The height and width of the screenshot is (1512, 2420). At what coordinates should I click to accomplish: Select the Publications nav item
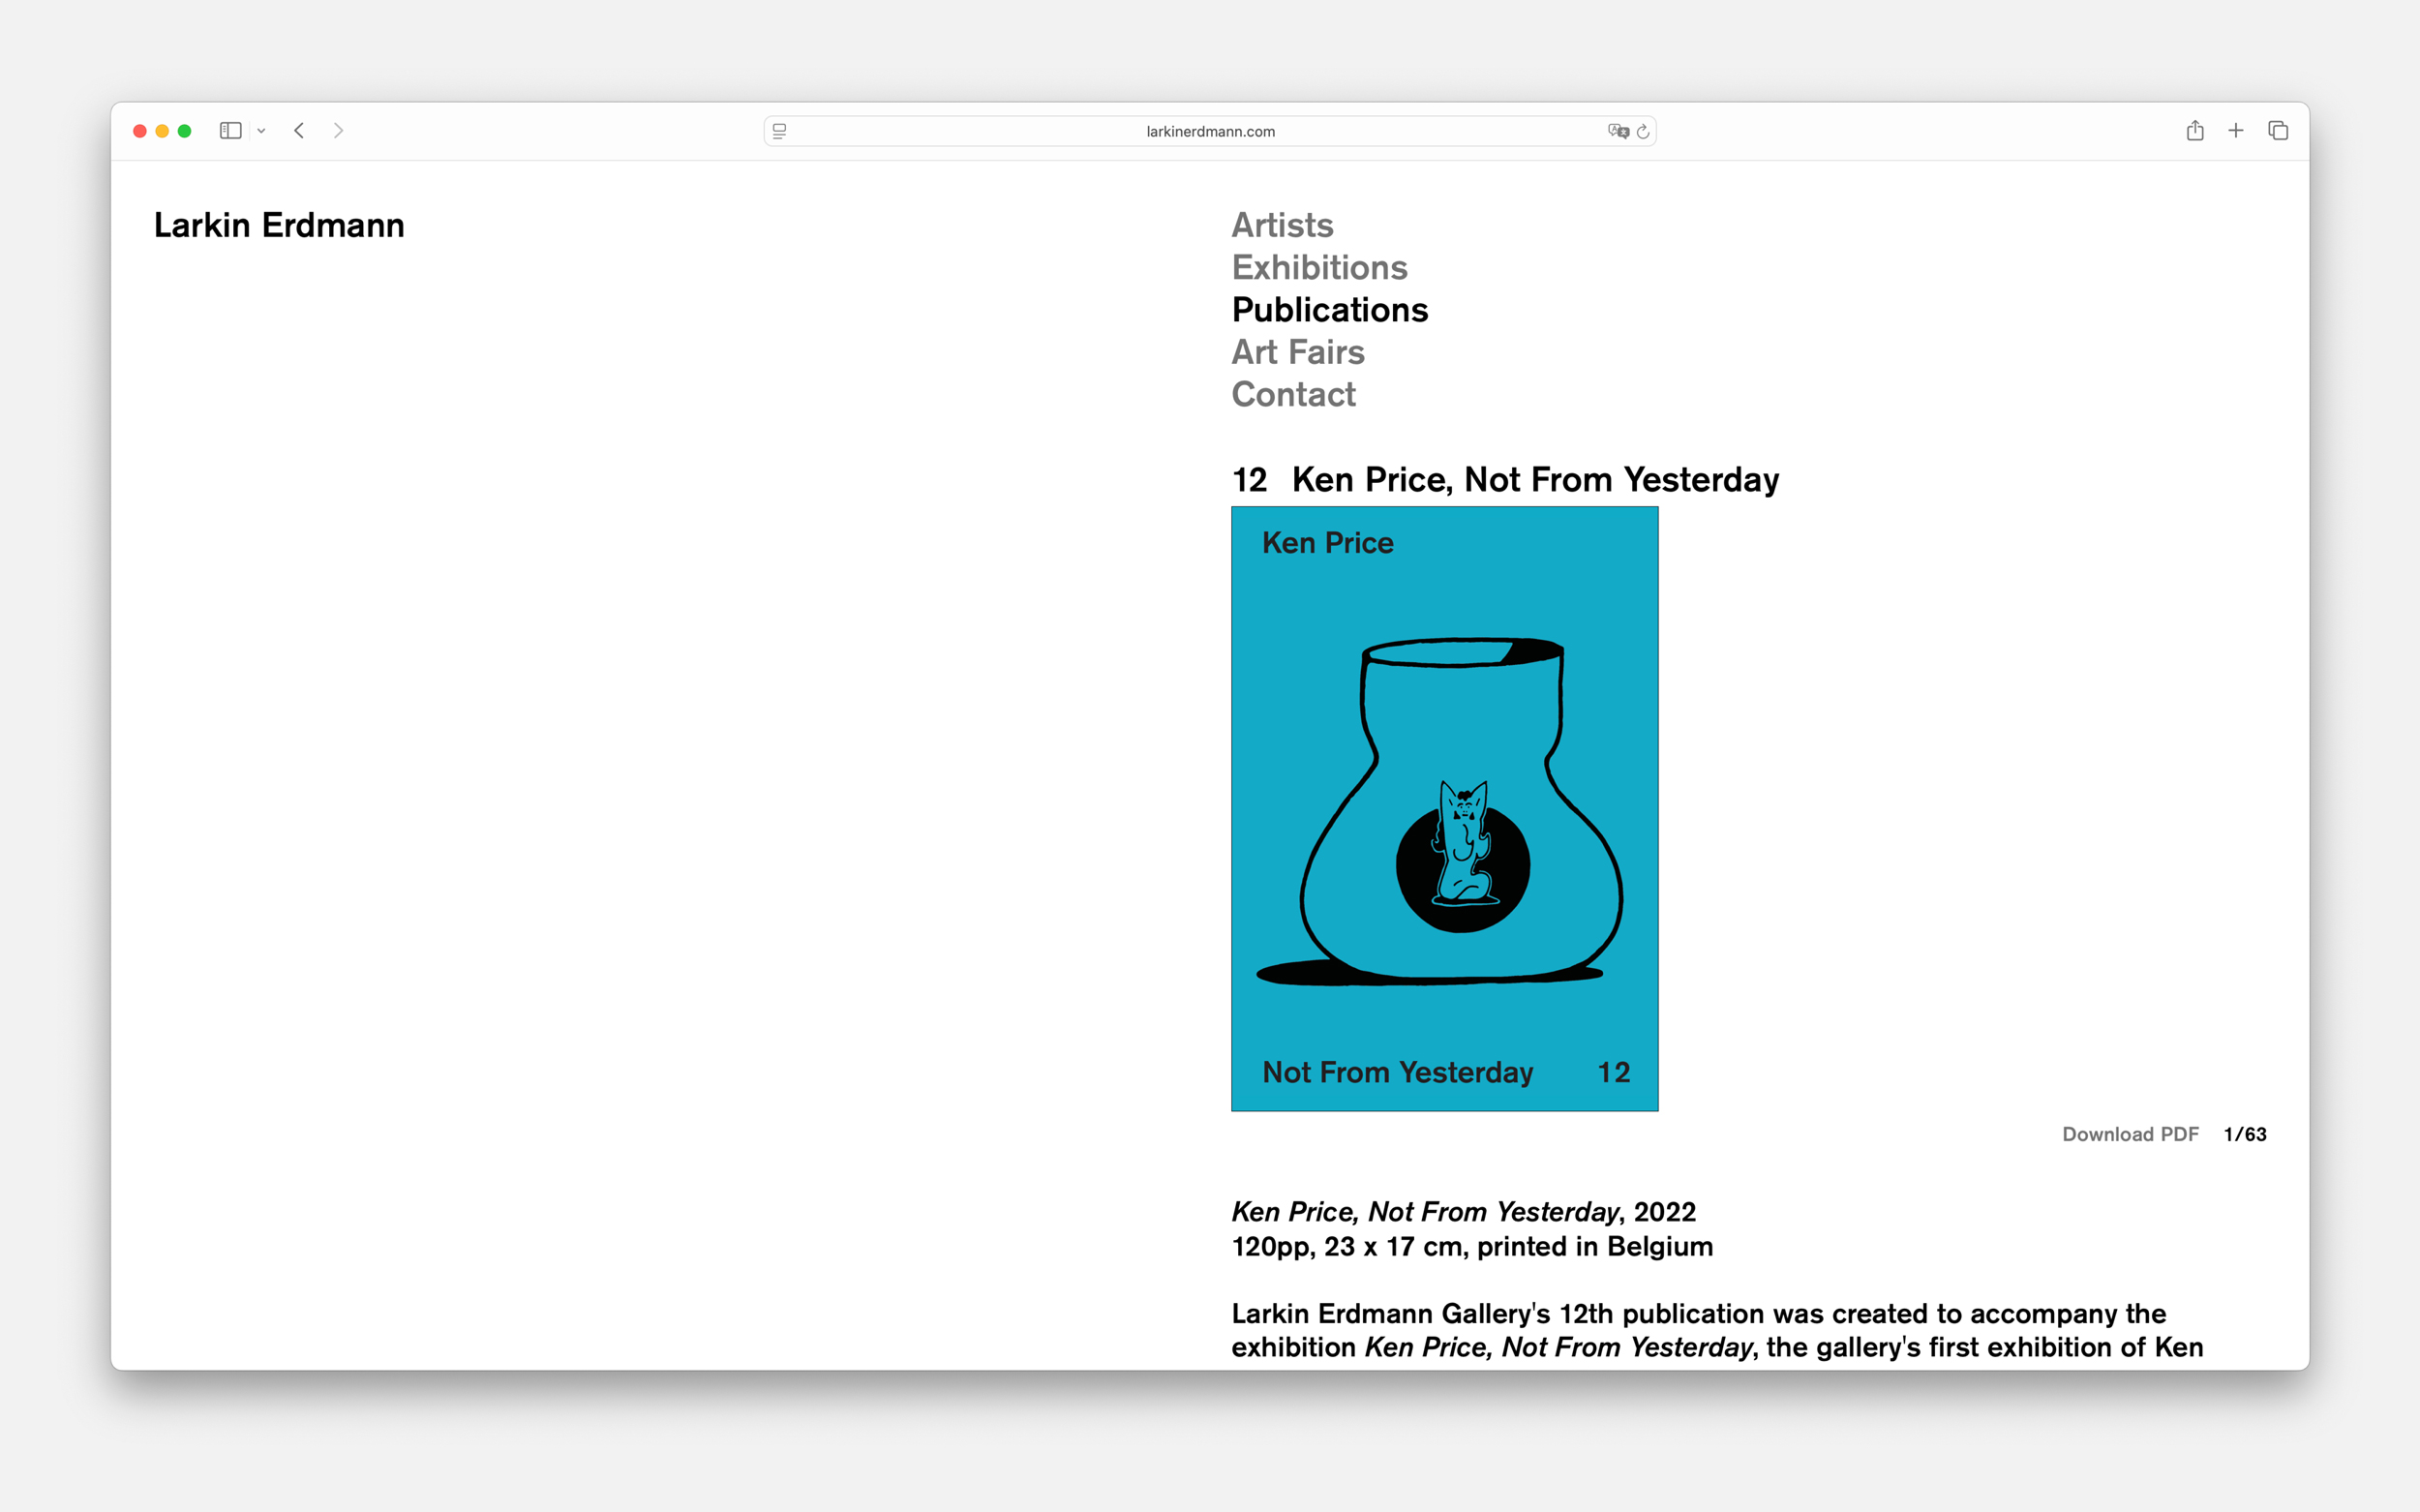[x=1329, y=310]
